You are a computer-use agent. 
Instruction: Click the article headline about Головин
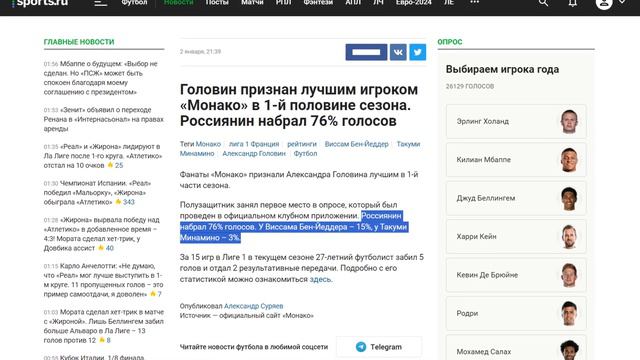[x=299, y=105]
